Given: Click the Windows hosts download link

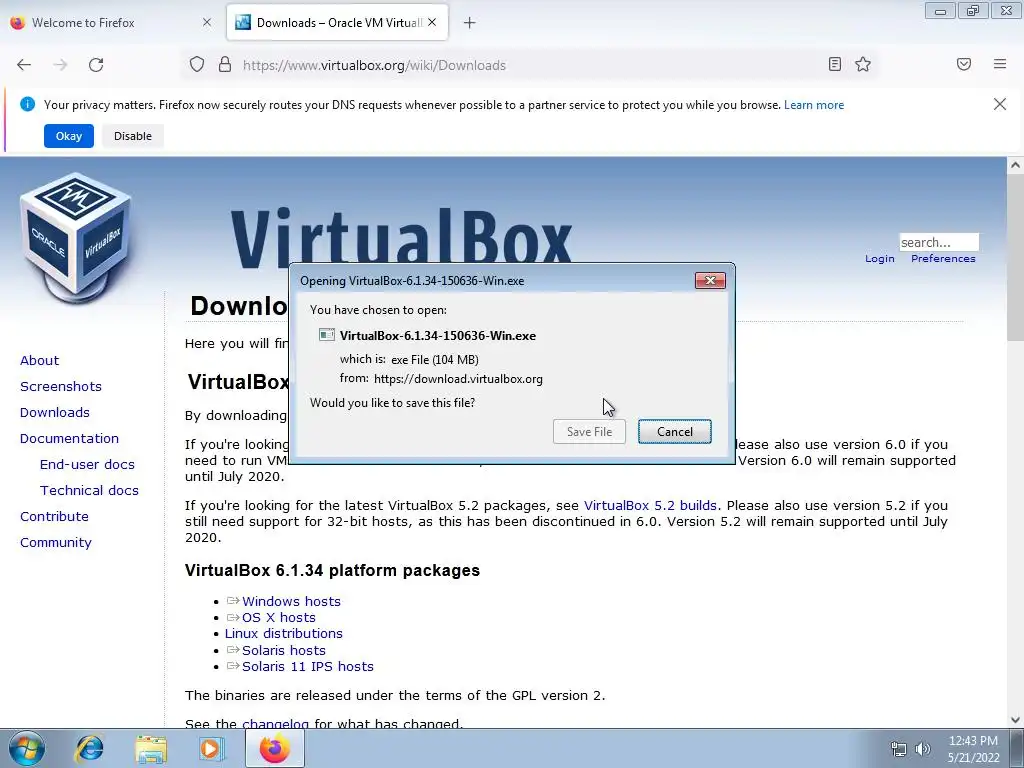Looking at the screenshot, I should pyautogui.click(x=291, y=601).
